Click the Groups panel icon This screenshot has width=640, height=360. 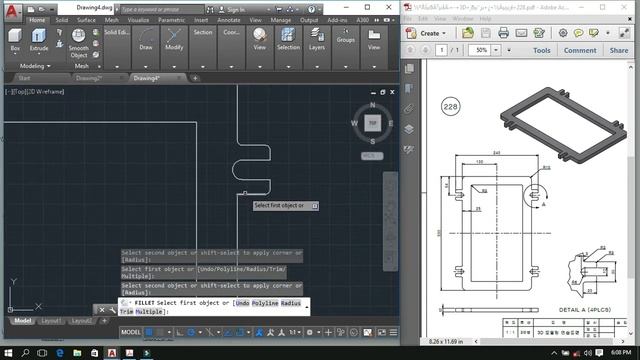[346, 31]
